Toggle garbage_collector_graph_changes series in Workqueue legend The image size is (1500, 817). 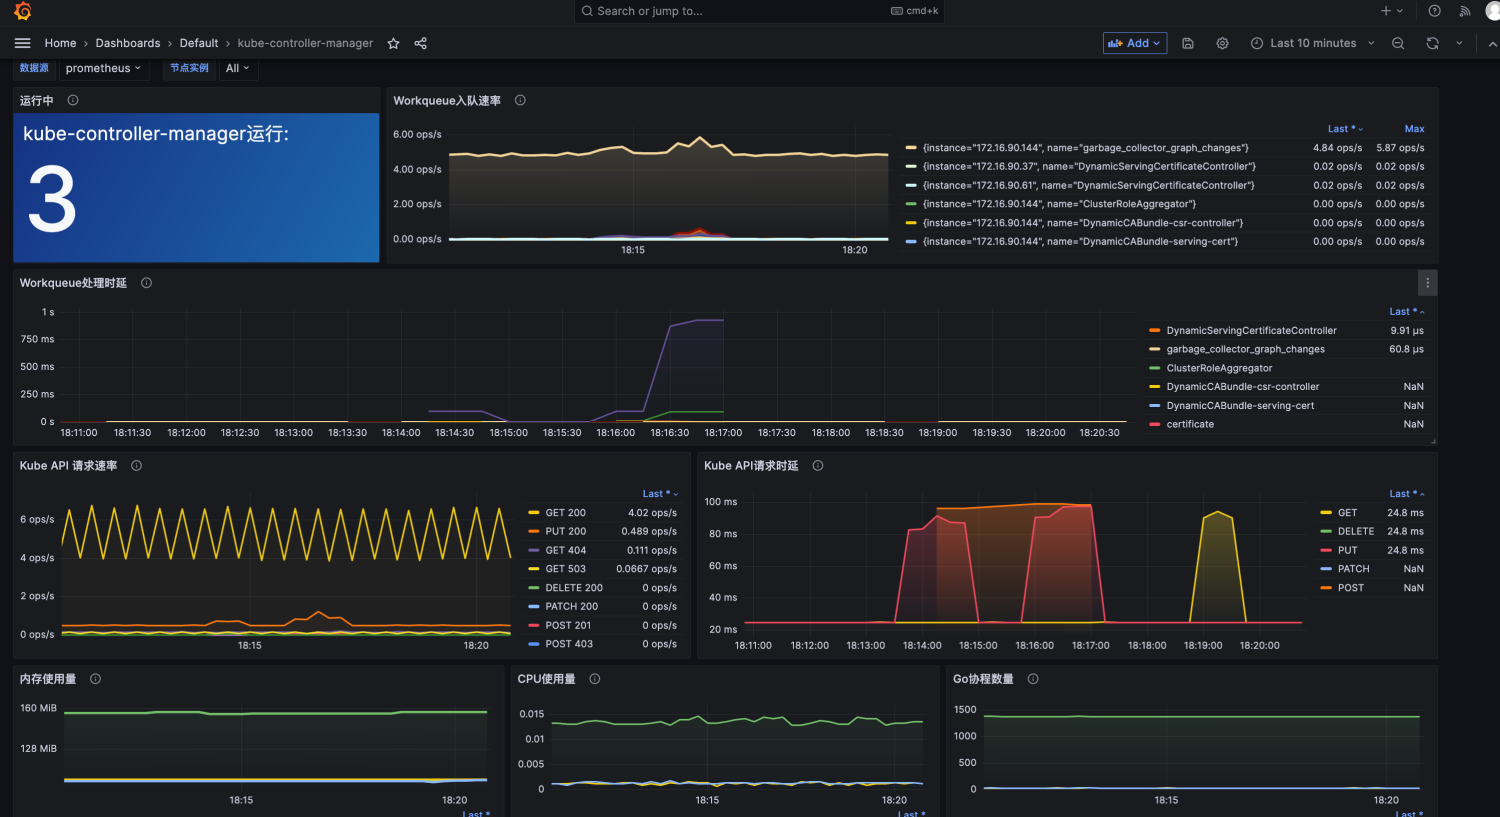point(1245,350)
